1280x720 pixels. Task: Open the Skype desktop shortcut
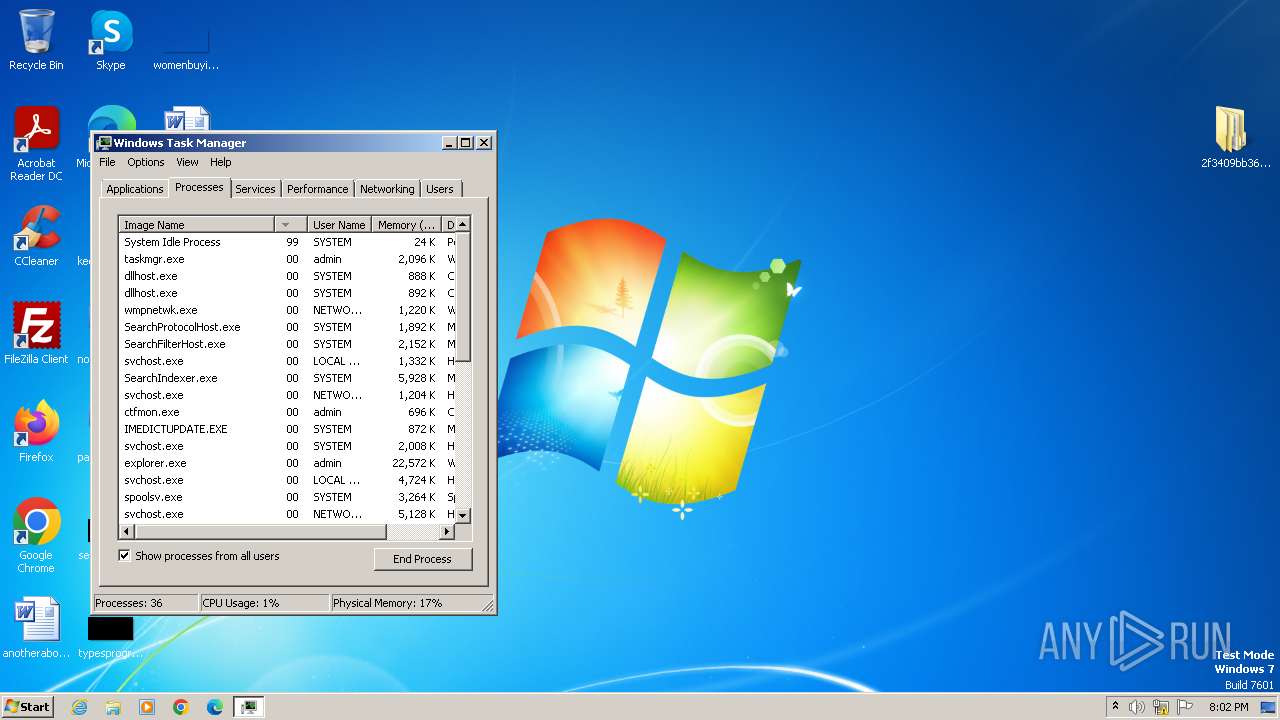click(x=111, y=40)
